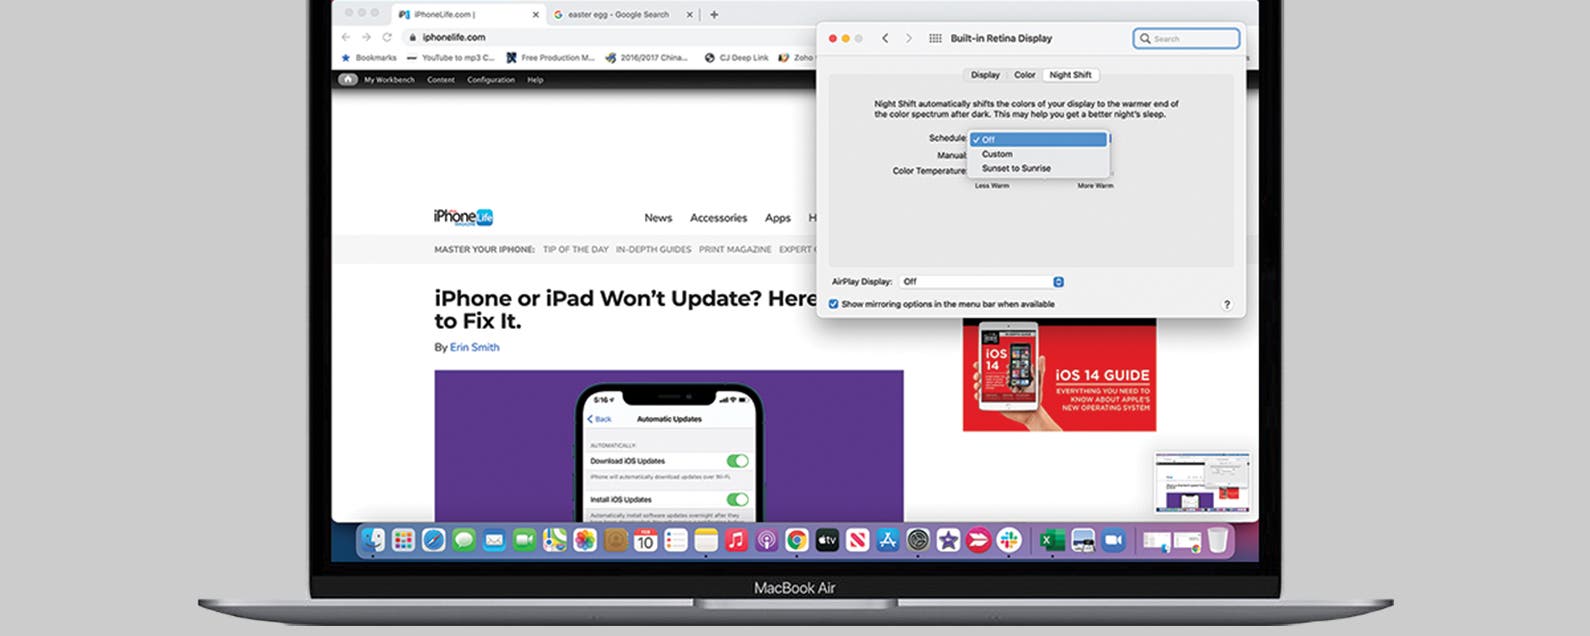Image resolution: width=1590 pixels, height=636 pixels.
Task: Launch Safari from the Dock
Action: coord(433,541)
